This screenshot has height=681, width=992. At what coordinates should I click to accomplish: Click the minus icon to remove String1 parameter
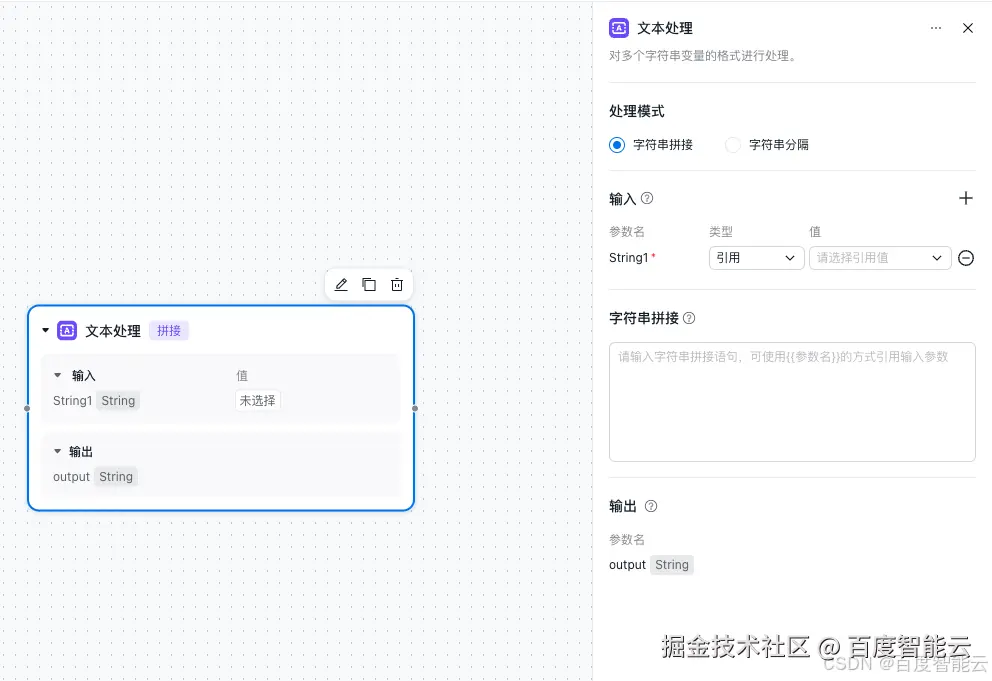[x=966, y=258]
